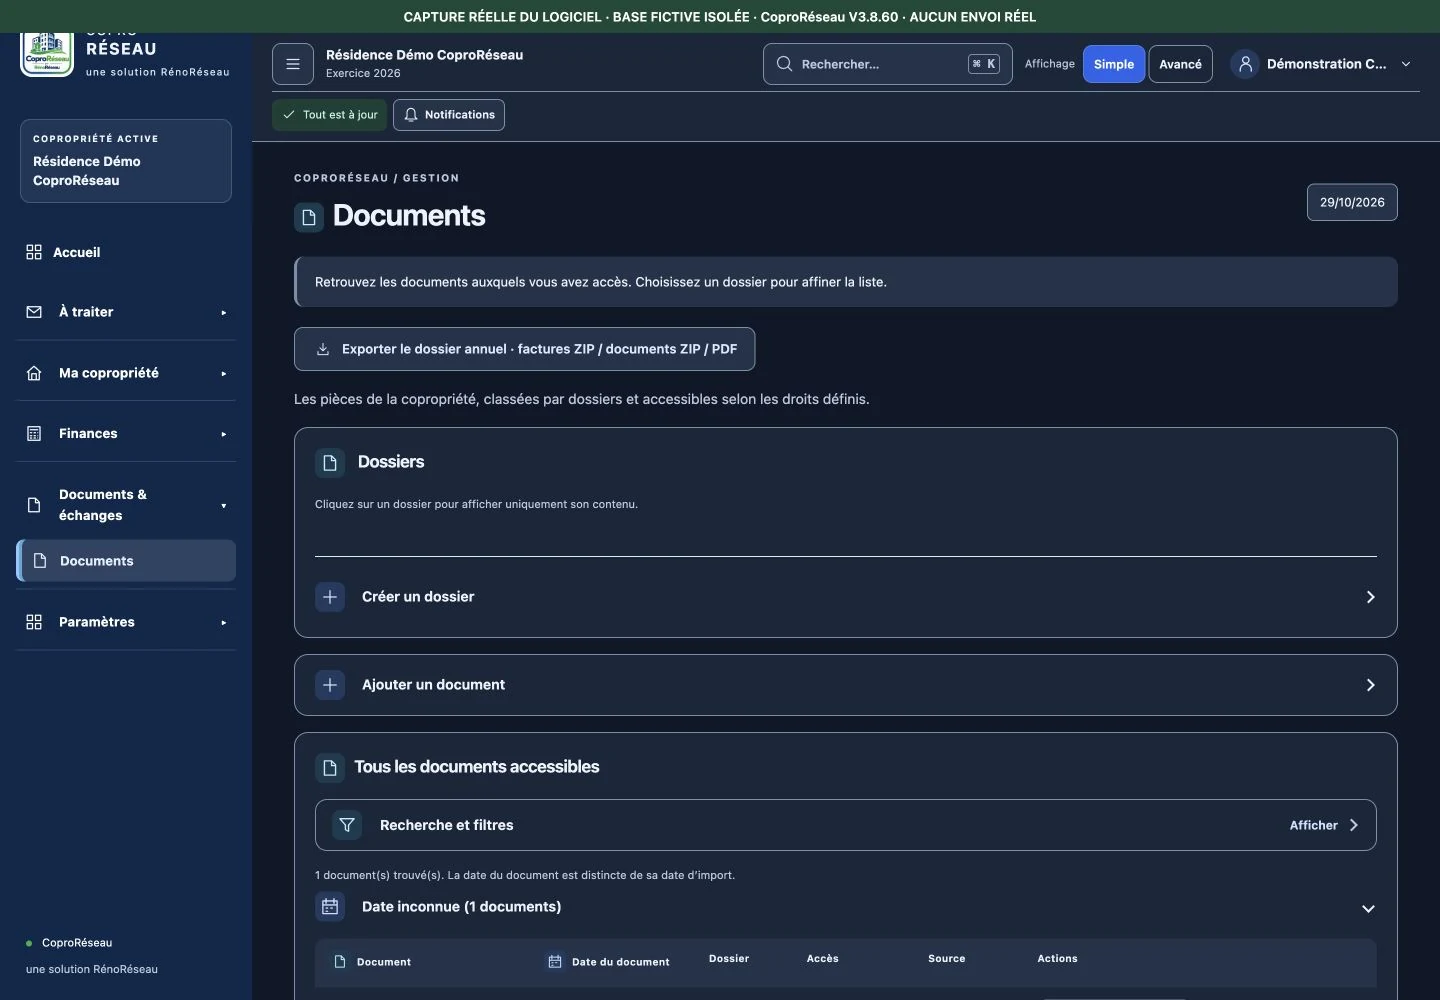Click the Source column header
This screenshot has width=1440, height=1000.
947,958
